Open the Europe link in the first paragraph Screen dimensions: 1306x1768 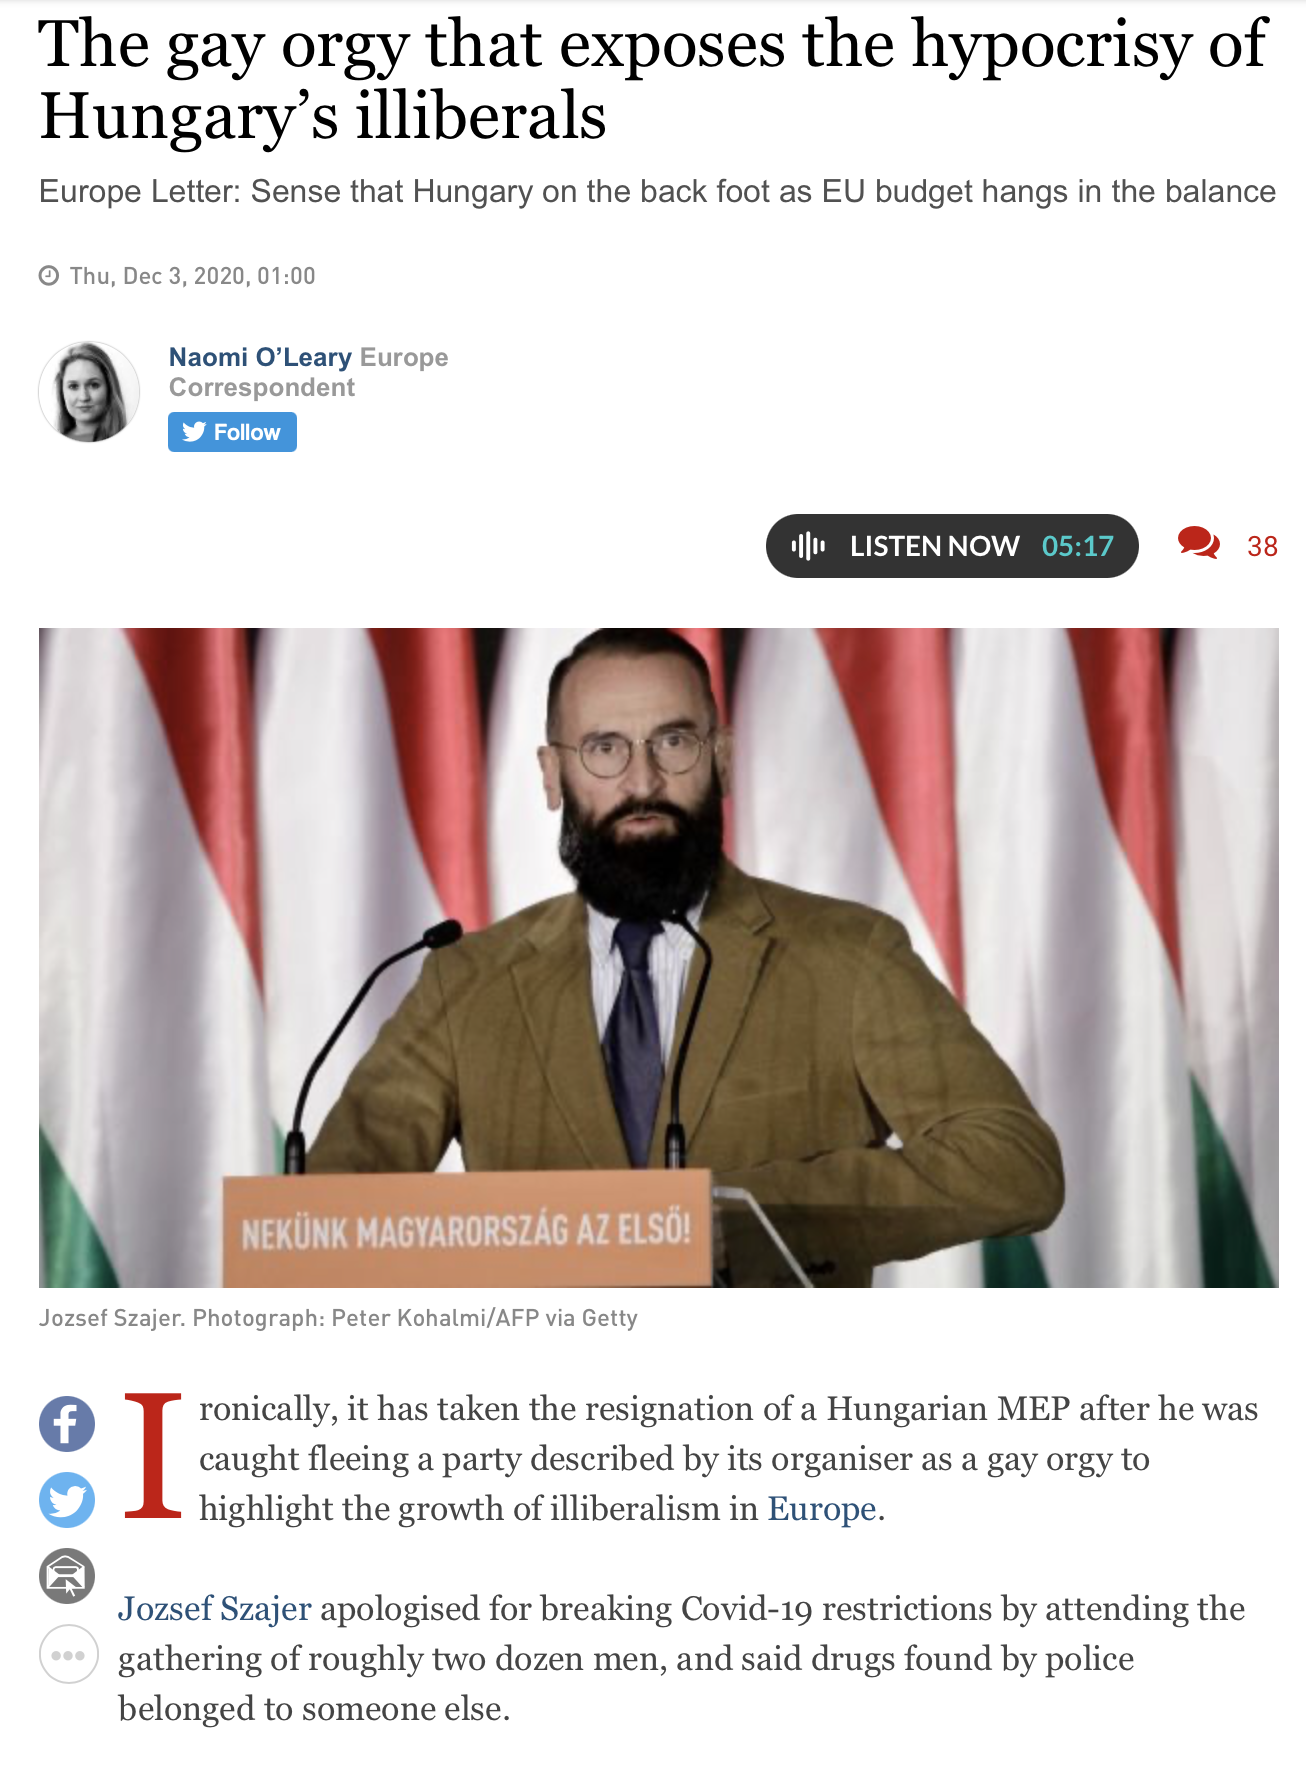[x=822, y=1508]
